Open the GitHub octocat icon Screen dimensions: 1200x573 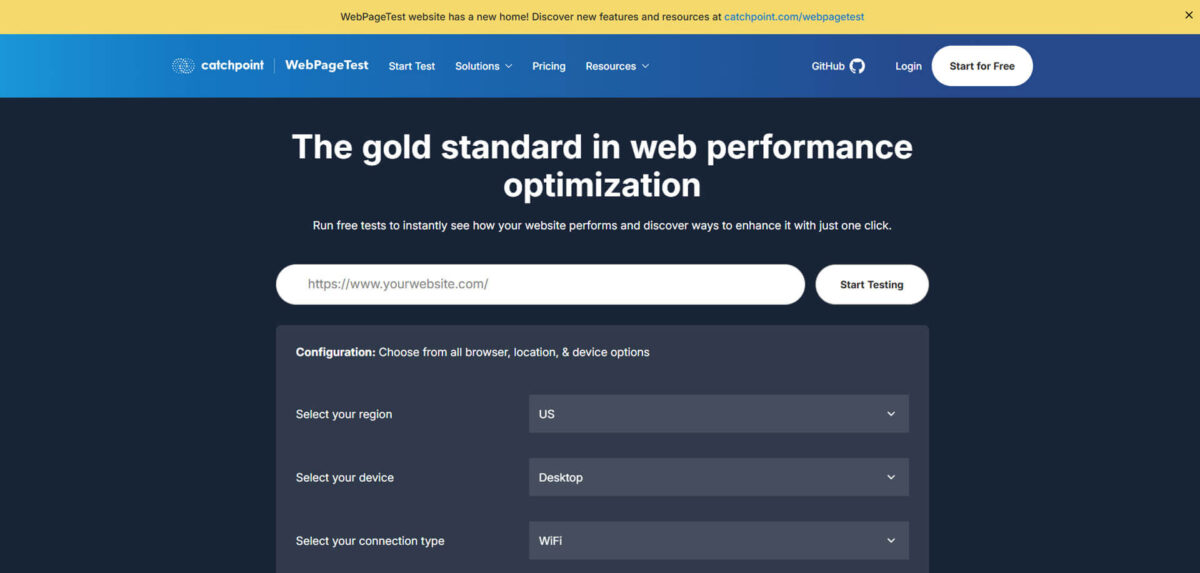[857, 66]
